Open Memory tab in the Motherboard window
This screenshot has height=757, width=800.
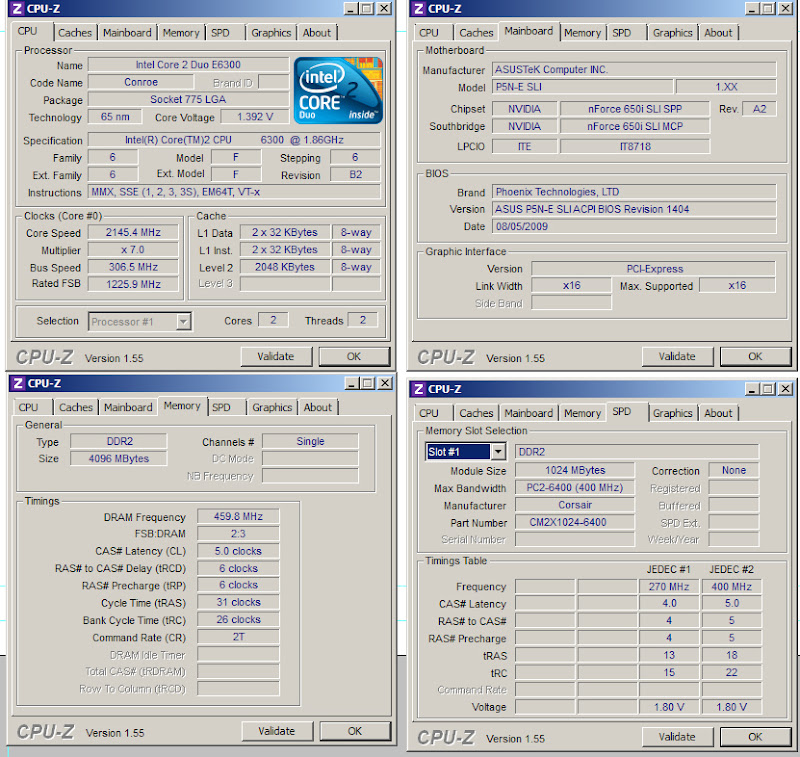[583, 33]
